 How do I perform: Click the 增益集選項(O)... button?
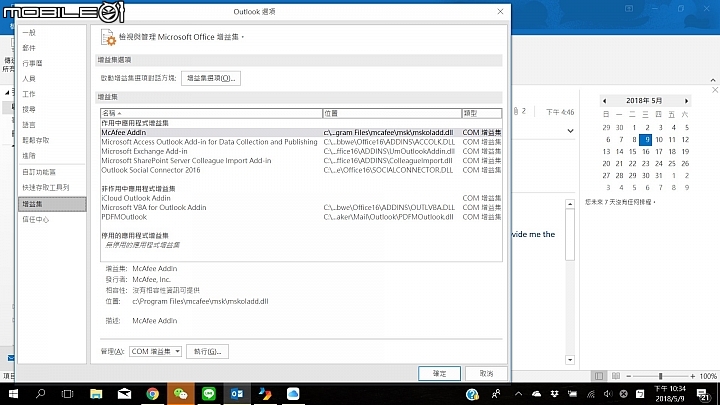pyautogui.click(x=211, y=78)
